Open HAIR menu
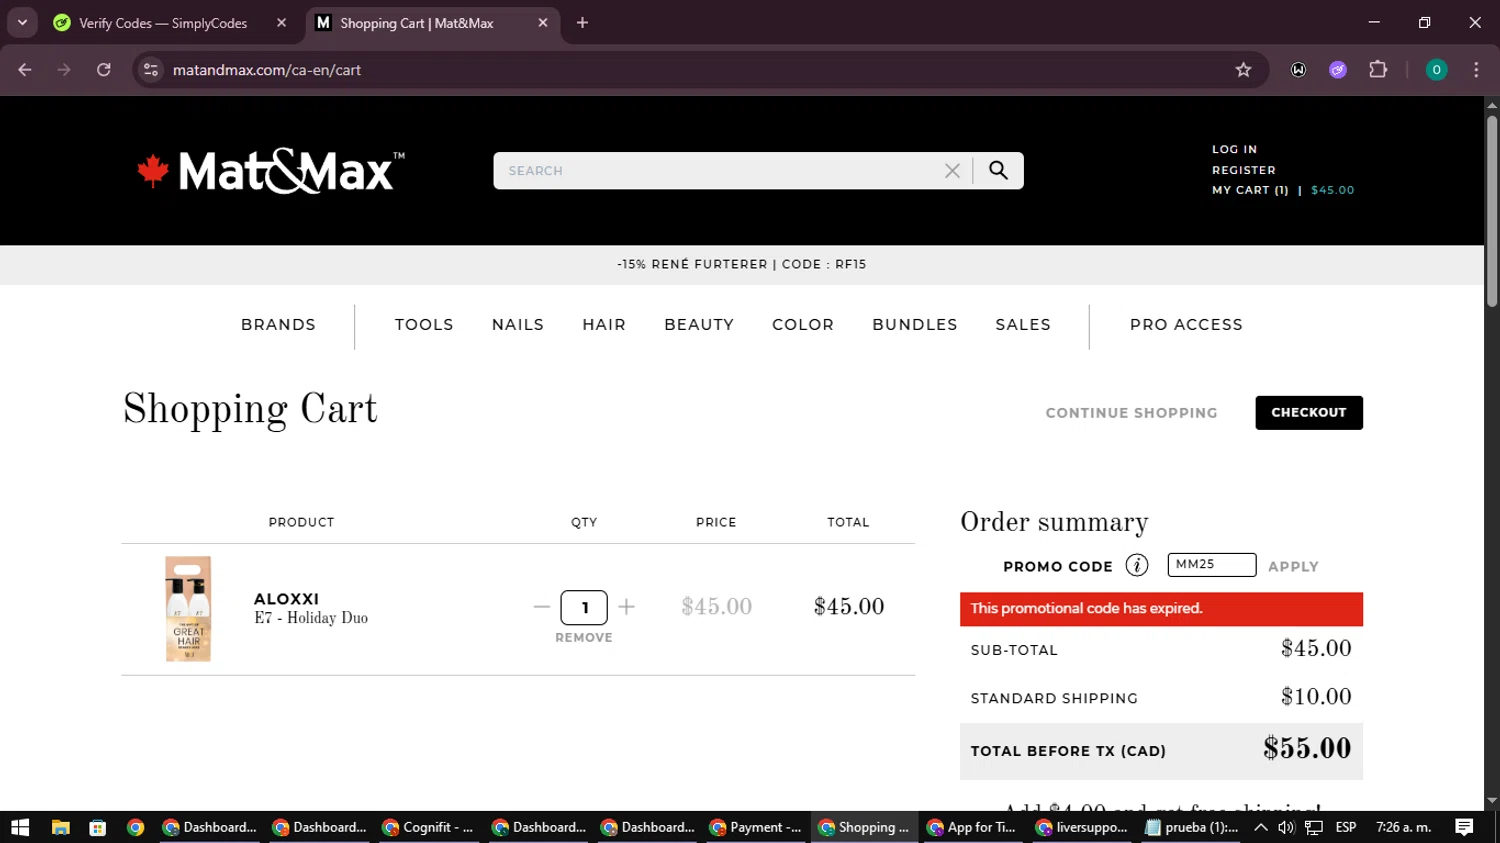This screenshot has height=843, width=1500. point(604,325)
